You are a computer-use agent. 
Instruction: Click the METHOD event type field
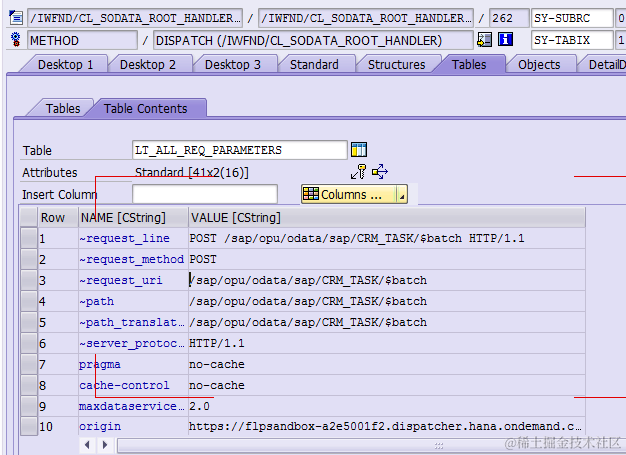point(82,40)
